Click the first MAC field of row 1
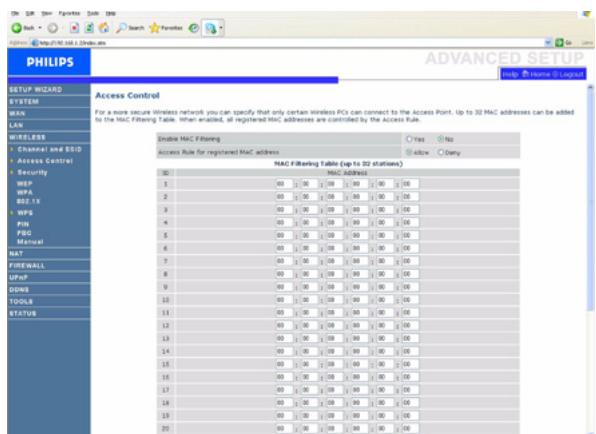This screenshot has width=596, height=434. 284,184
